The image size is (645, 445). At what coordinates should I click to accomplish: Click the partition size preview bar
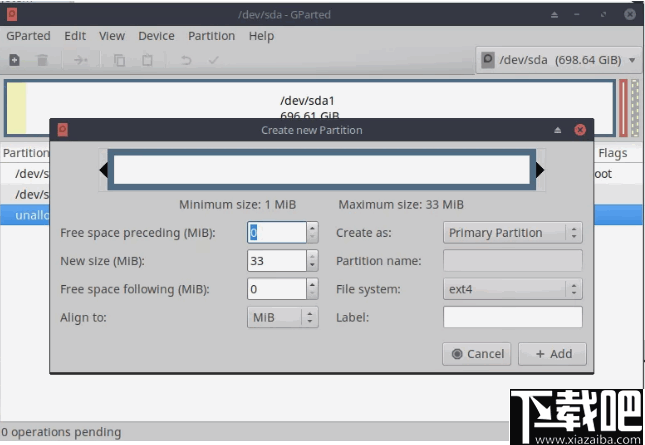pos(322,170)
